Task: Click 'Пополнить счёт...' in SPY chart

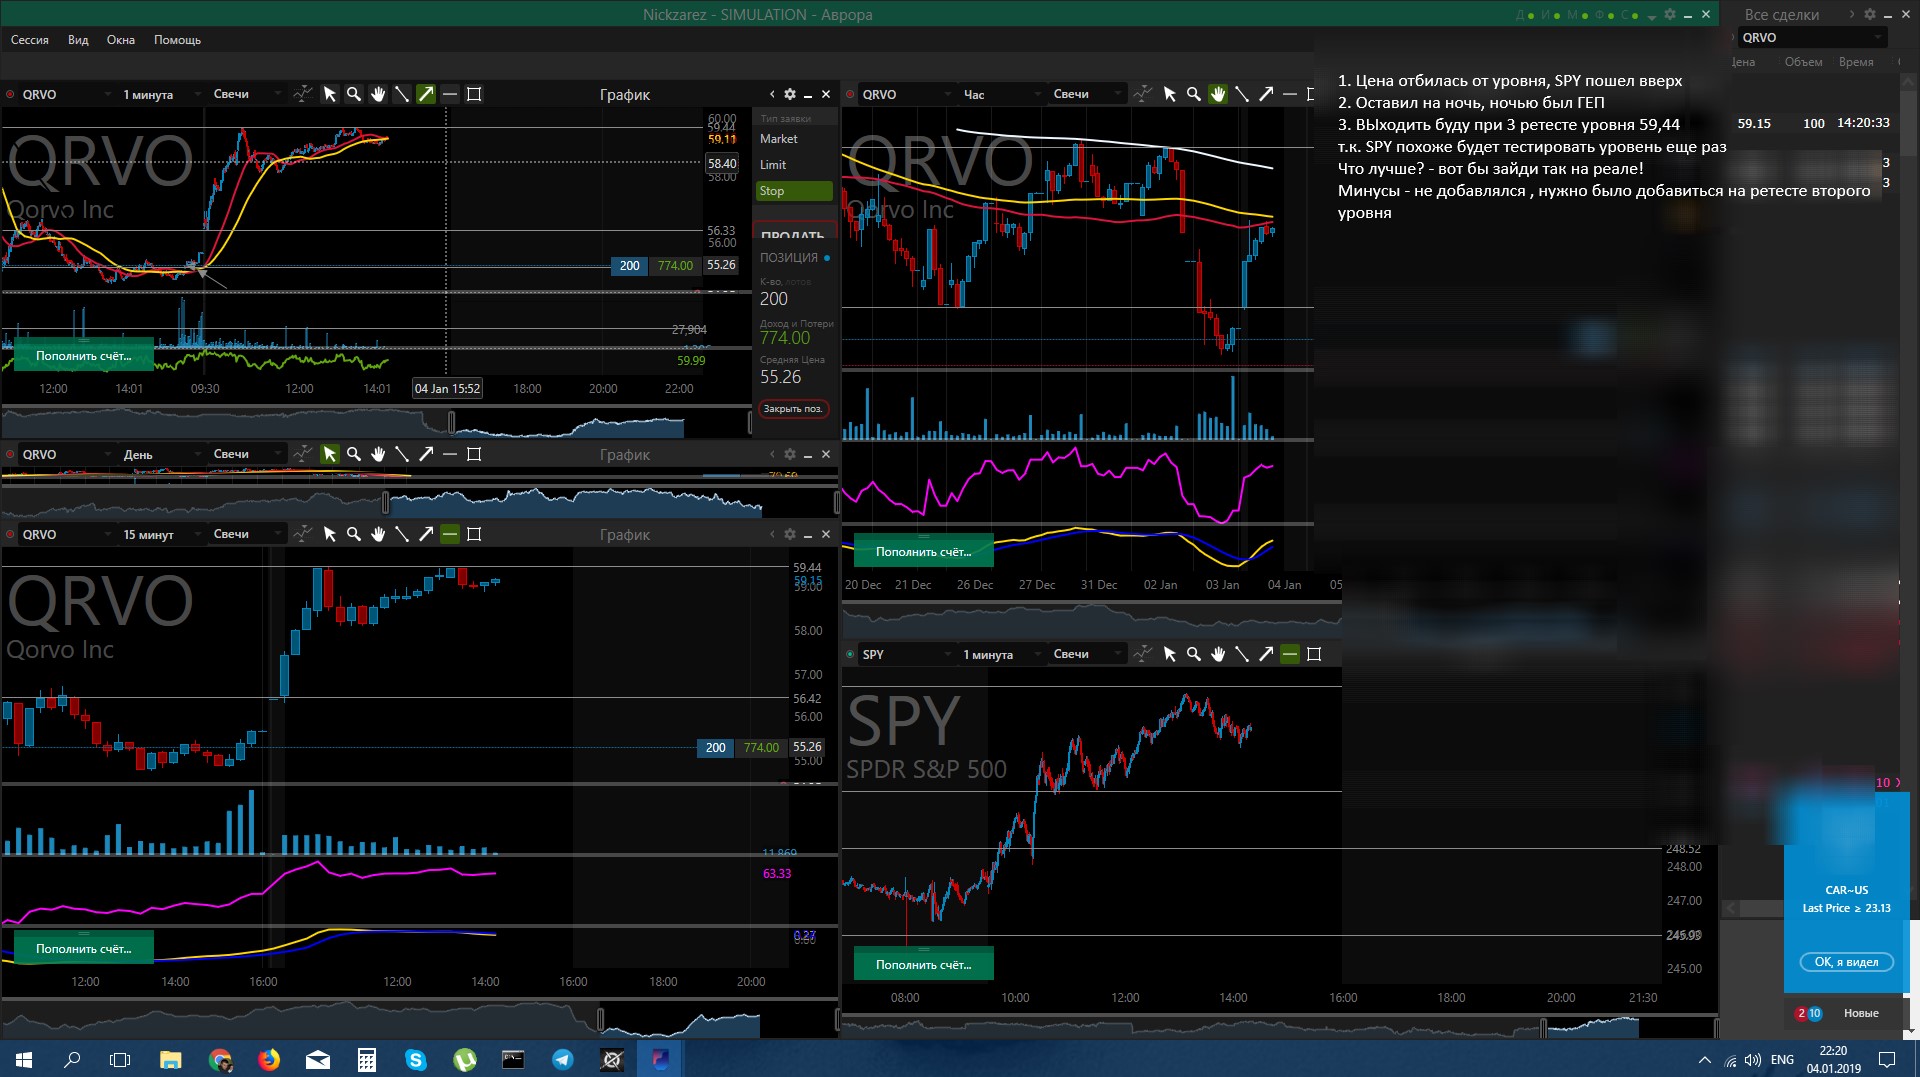Action: pyautogui.click(x=924, y=965)
